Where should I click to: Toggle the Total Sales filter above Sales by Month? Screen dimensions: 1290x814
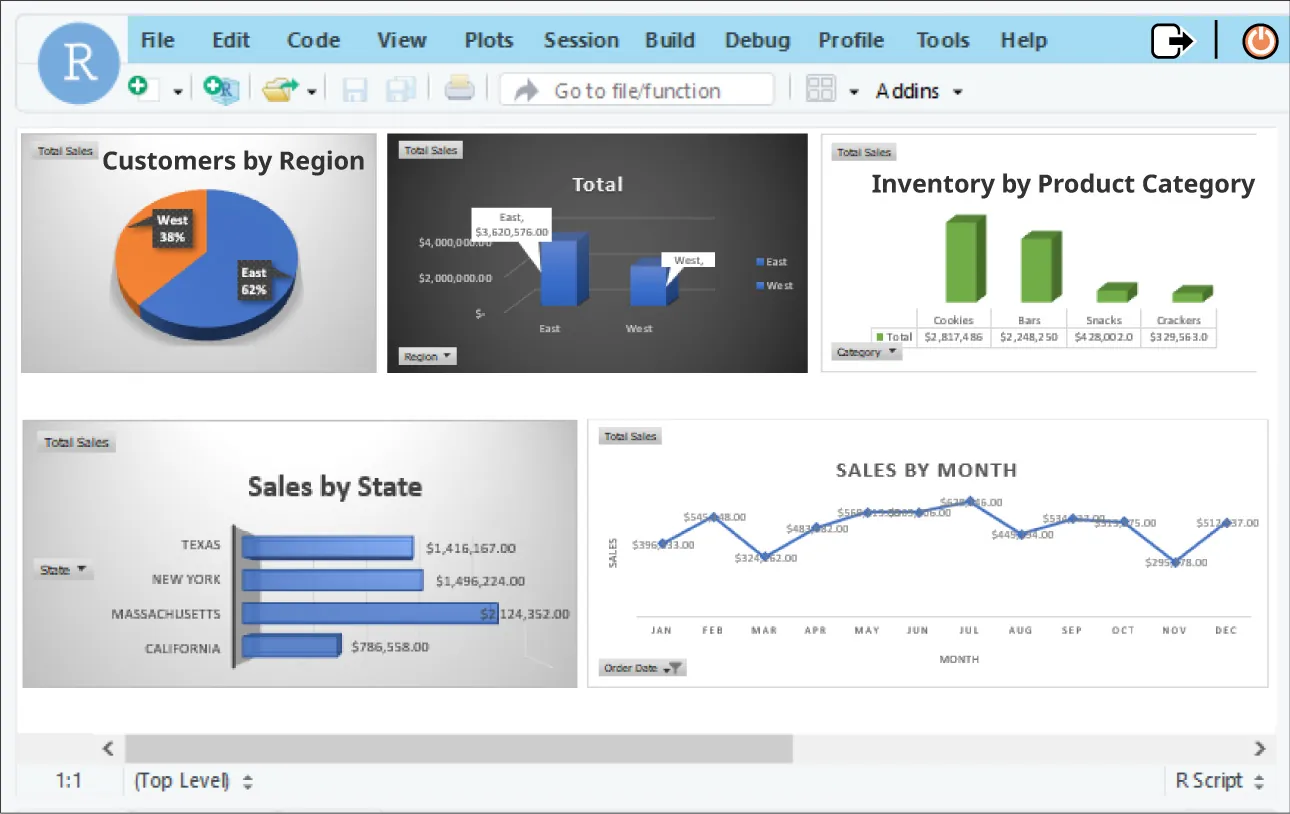coord(630,435)
